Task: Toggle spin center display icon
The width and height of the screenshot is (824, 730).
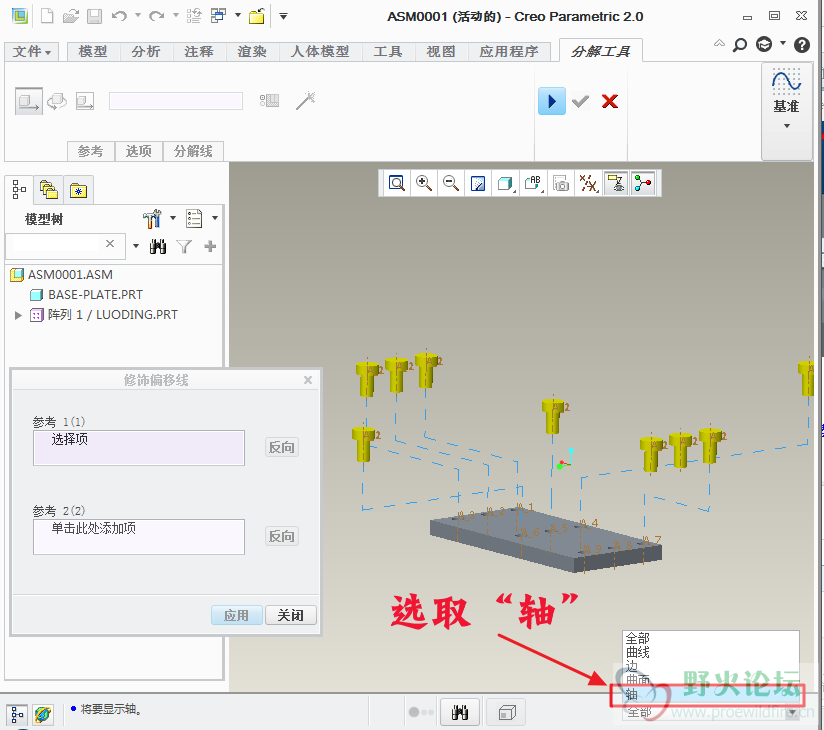Action: pos(643,183)
